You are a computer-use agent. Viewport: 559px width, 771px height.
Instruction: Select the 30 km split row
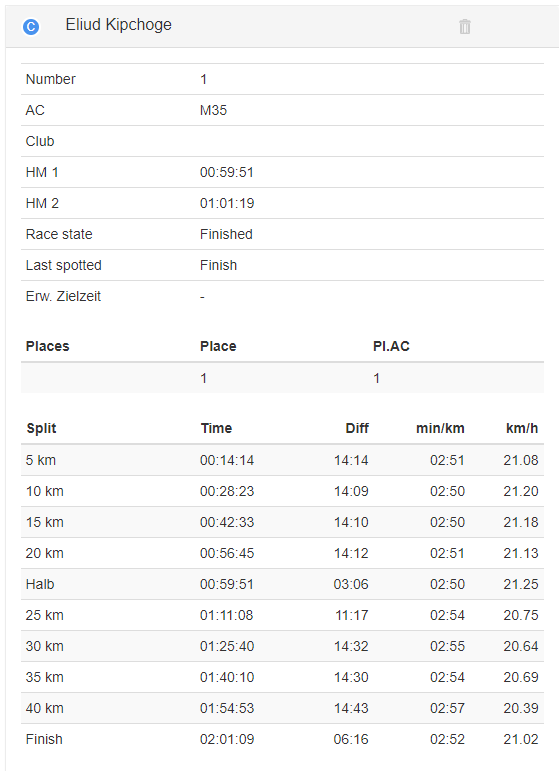click(x=282, y=646)
